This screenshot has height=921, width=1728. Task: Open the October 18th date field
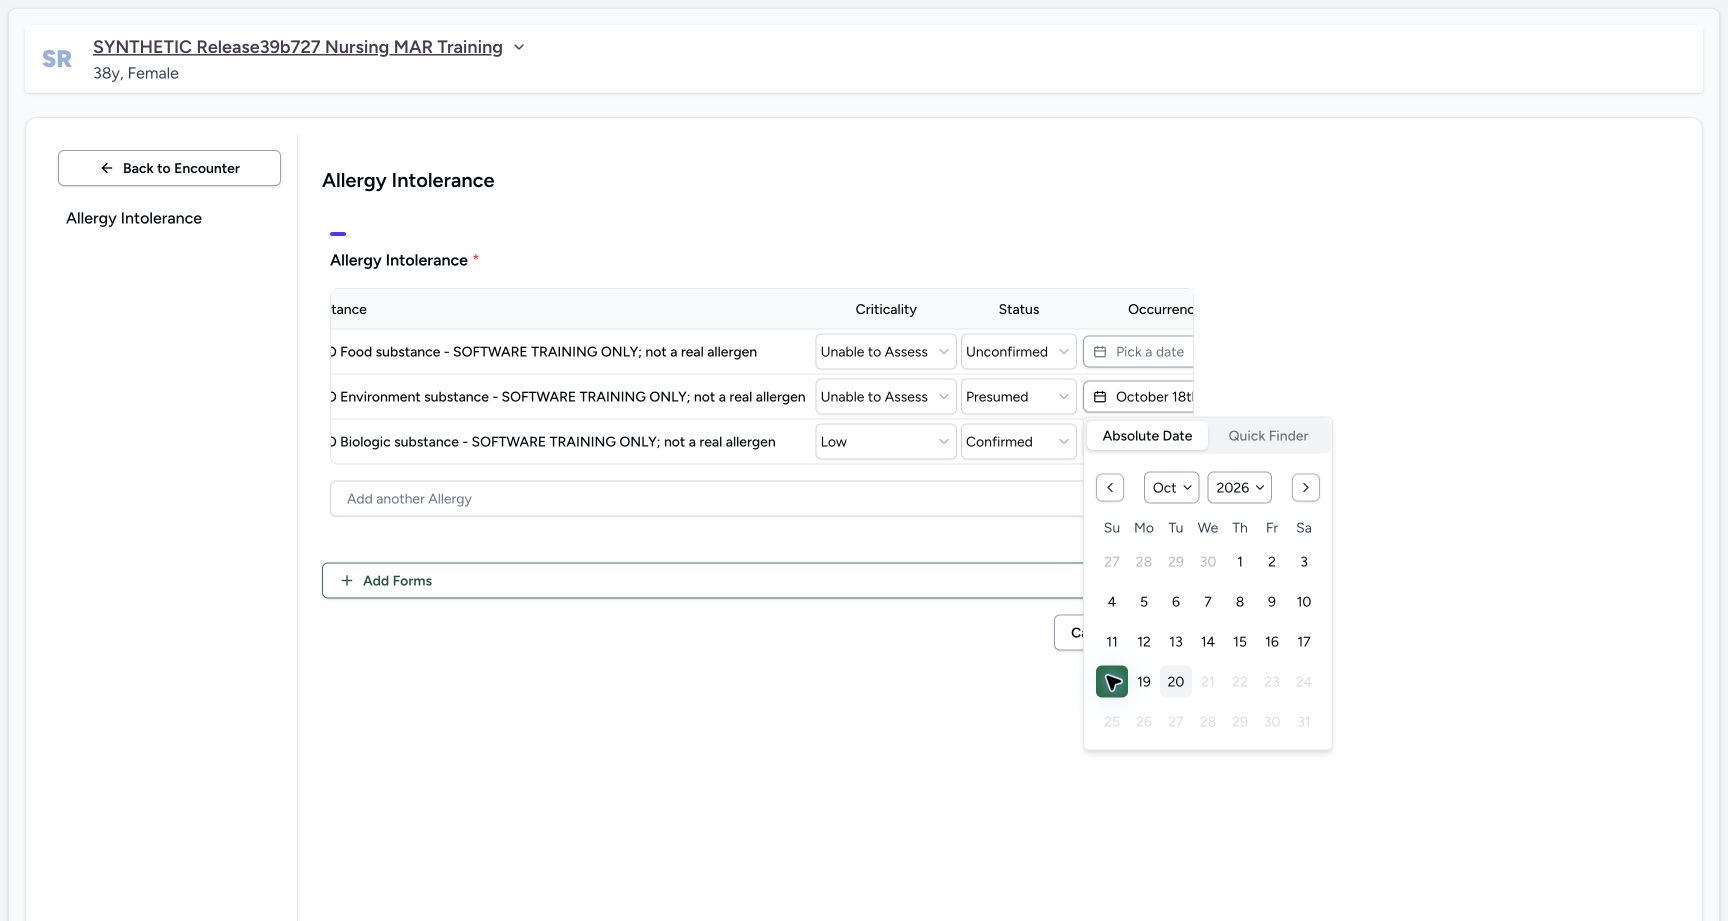(x=1138, y=397)
